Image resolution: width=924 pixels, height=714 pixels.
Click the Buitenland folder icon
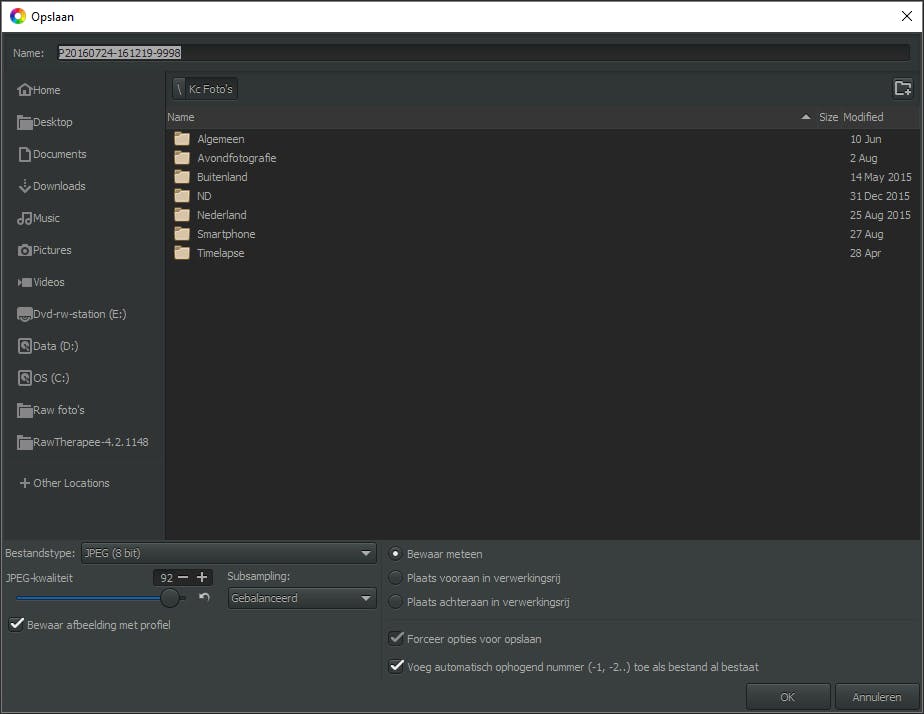click(x=182, y=177)
